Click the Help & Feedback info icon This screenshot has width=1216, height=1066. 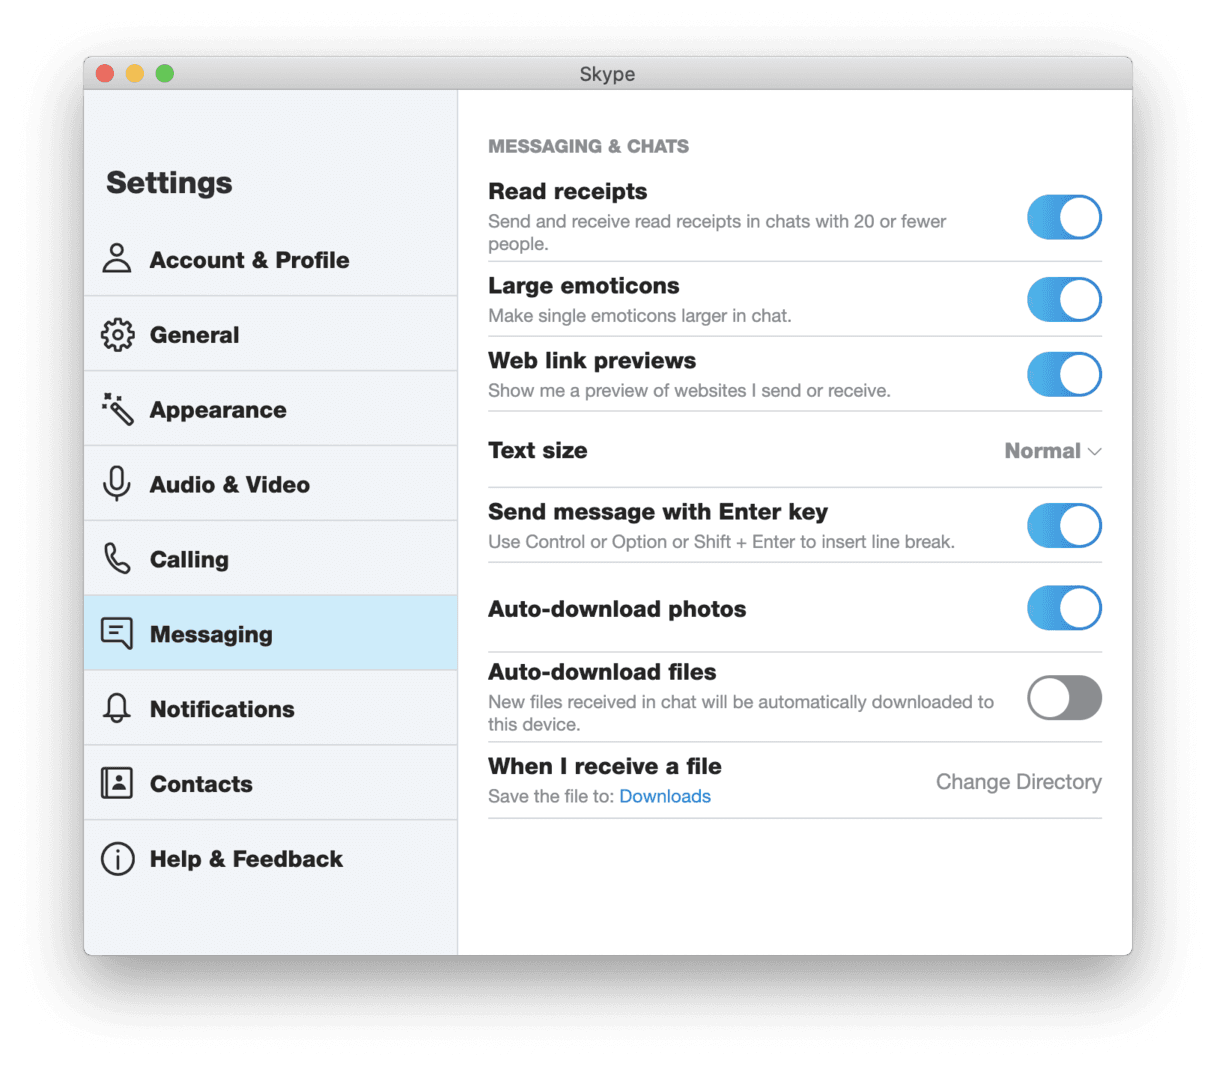(117, 858)
